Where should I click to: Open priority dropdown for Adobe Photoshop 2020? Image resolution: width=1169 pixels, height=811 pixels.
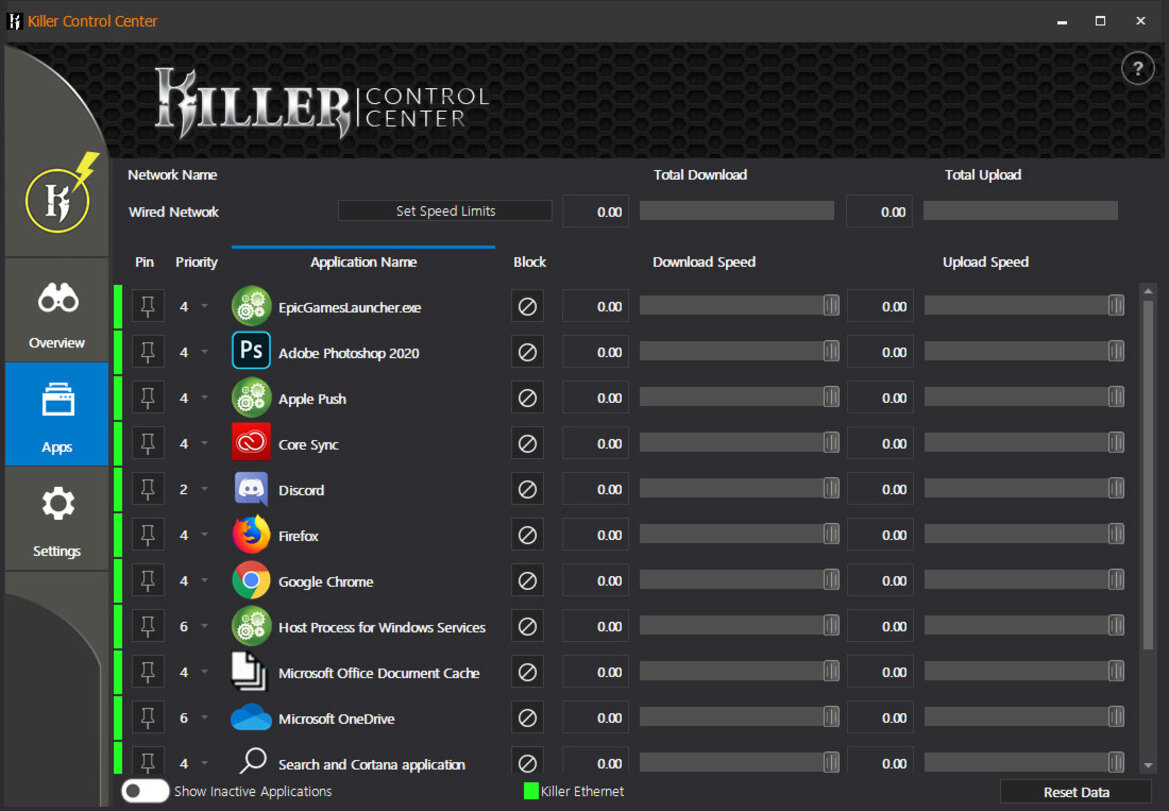tap(204, 352)
